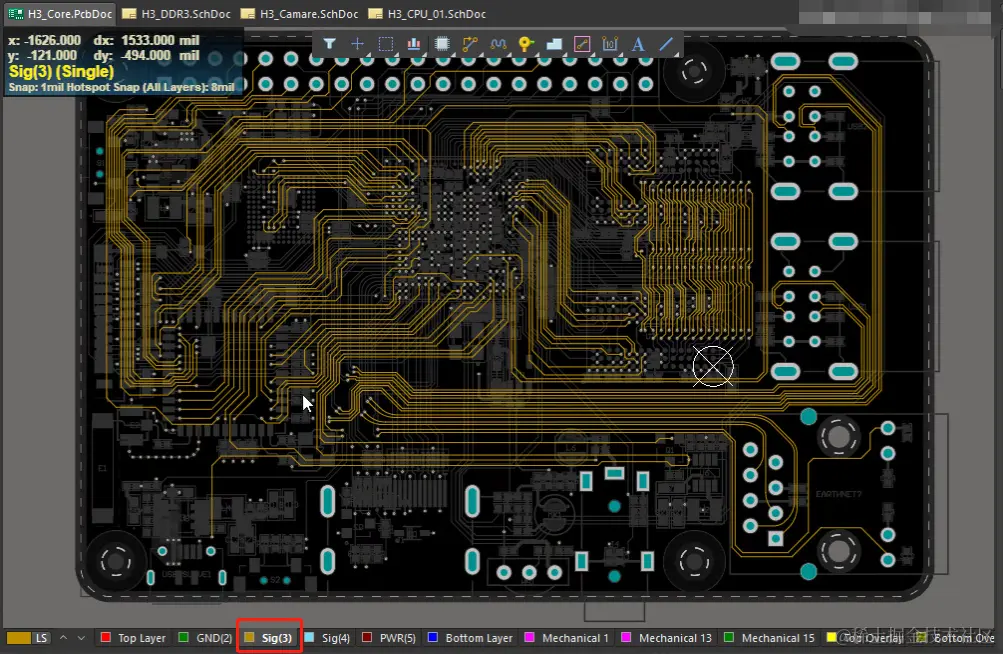The image size is (1003, 654).
Task: Click the Sig(4) cyan color swatch
Action: (310, 637)
